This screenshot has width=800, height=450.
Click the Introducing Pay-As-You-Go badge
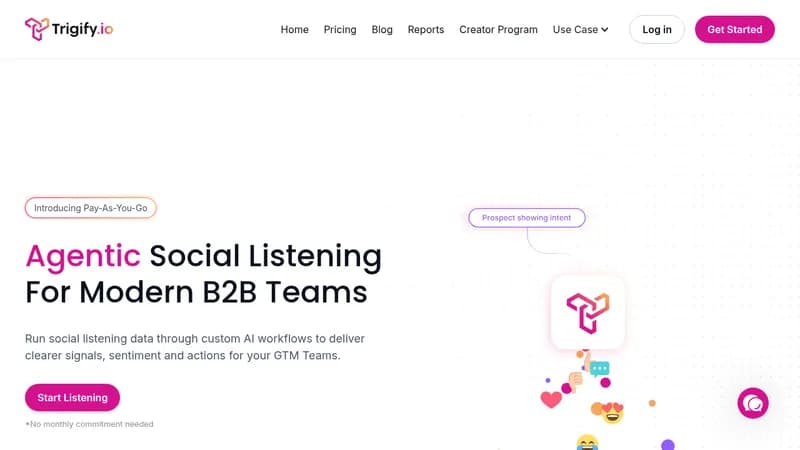[x=91, y=208]
